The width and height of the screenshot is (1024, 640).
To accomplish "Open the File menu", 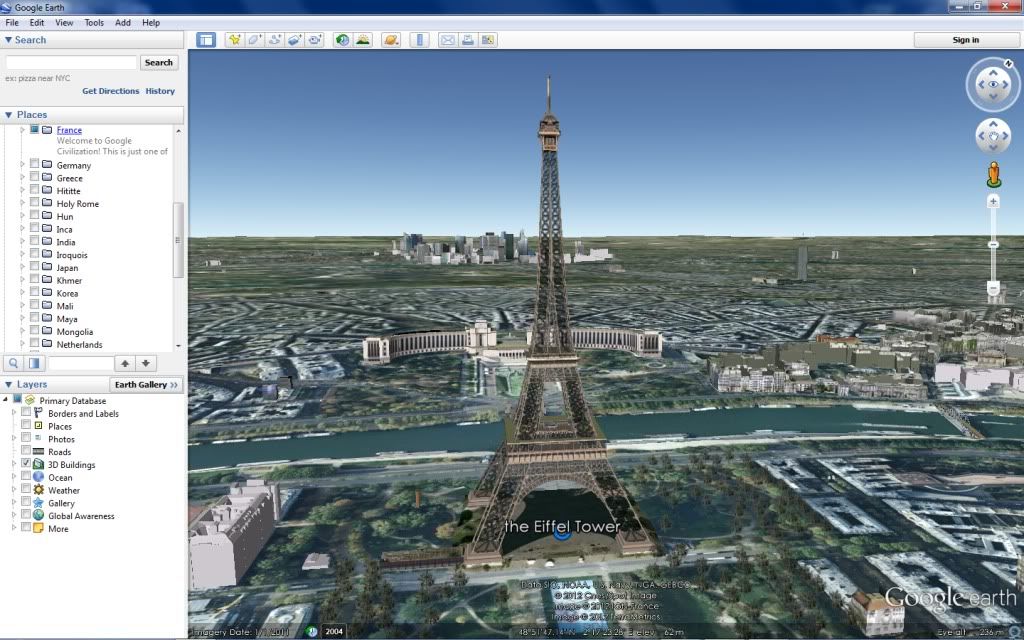I will 12,22.
